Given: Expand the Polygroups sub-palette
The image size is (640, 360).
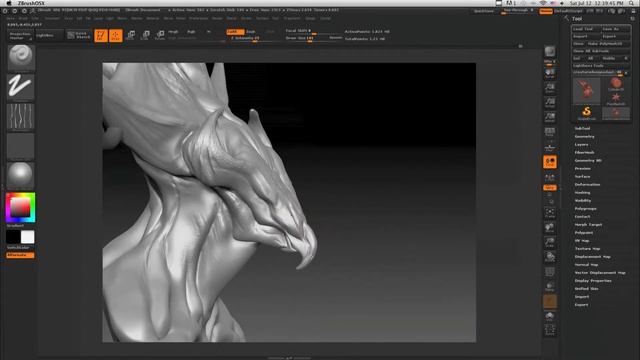Looking at the screenshot, I should click(x=586, y=209).
